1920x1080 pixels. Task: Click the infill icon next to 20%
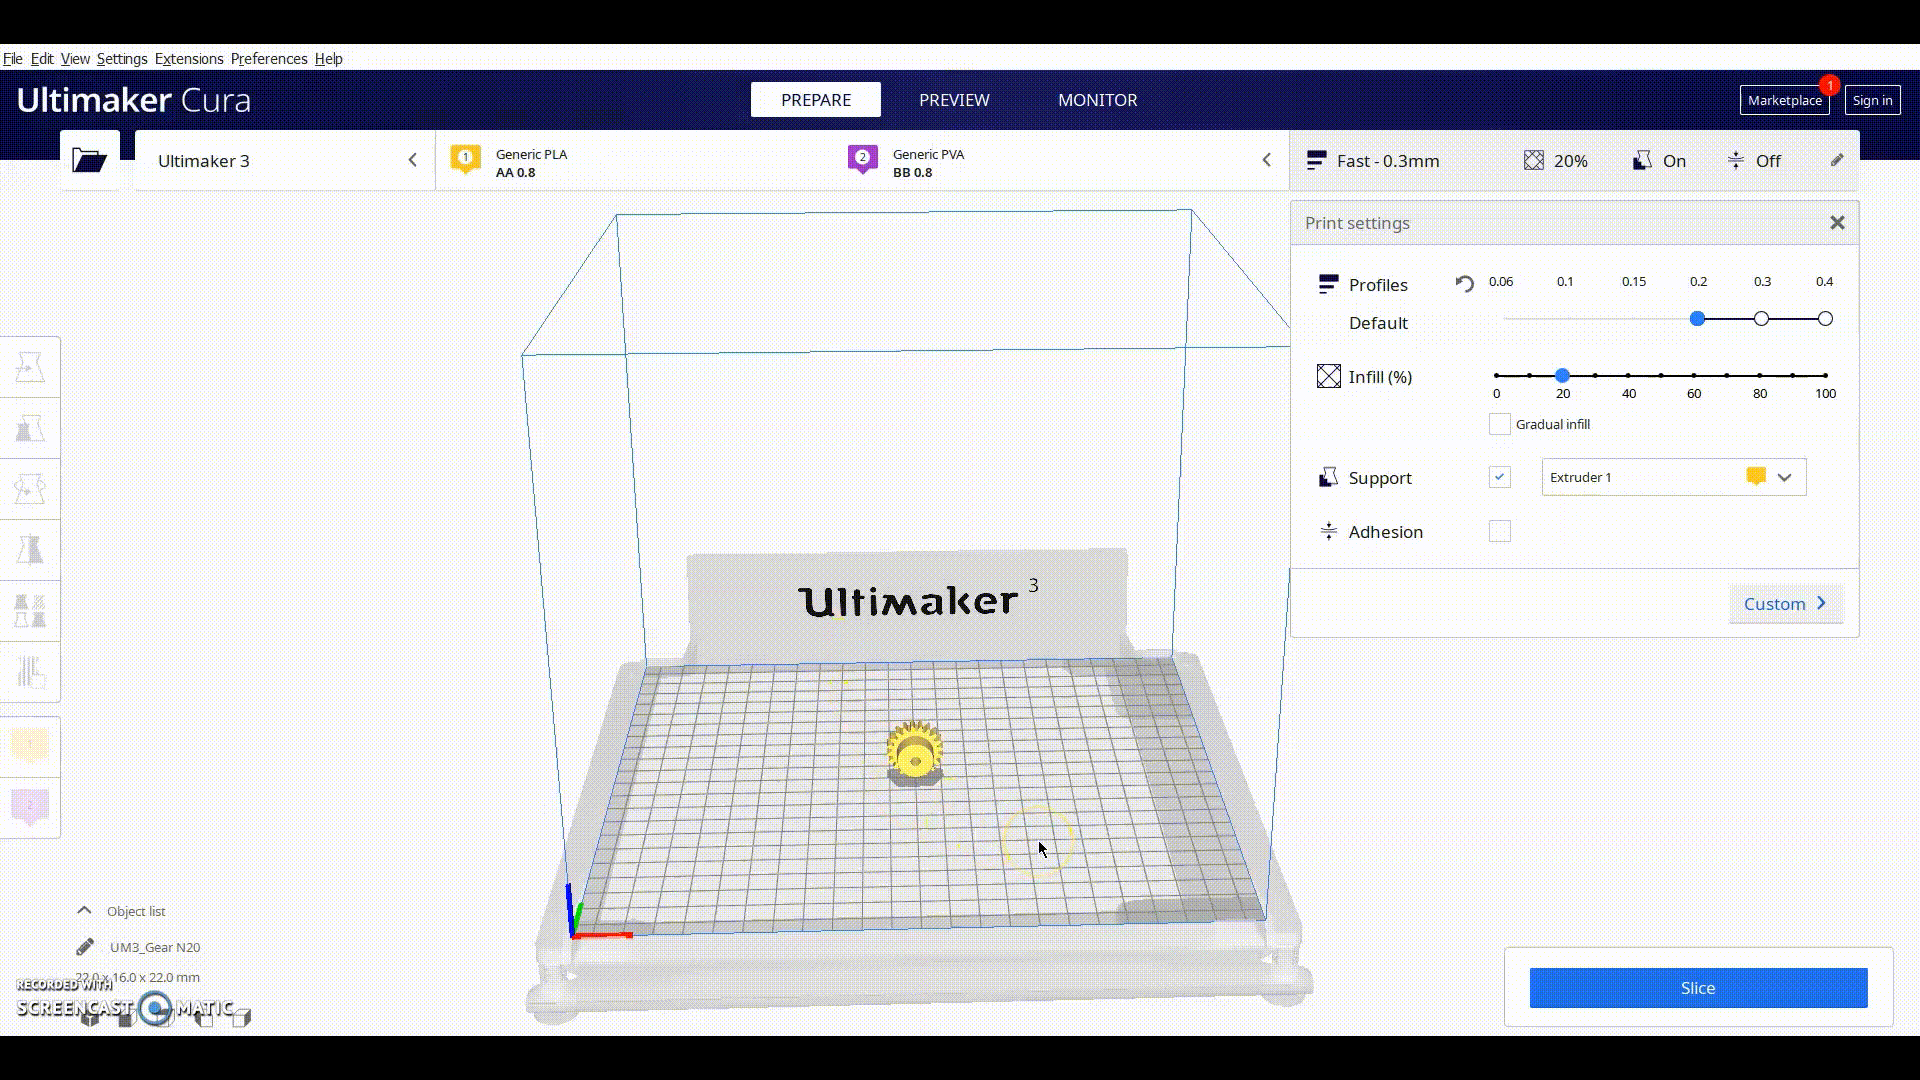tap(1533, 160)
